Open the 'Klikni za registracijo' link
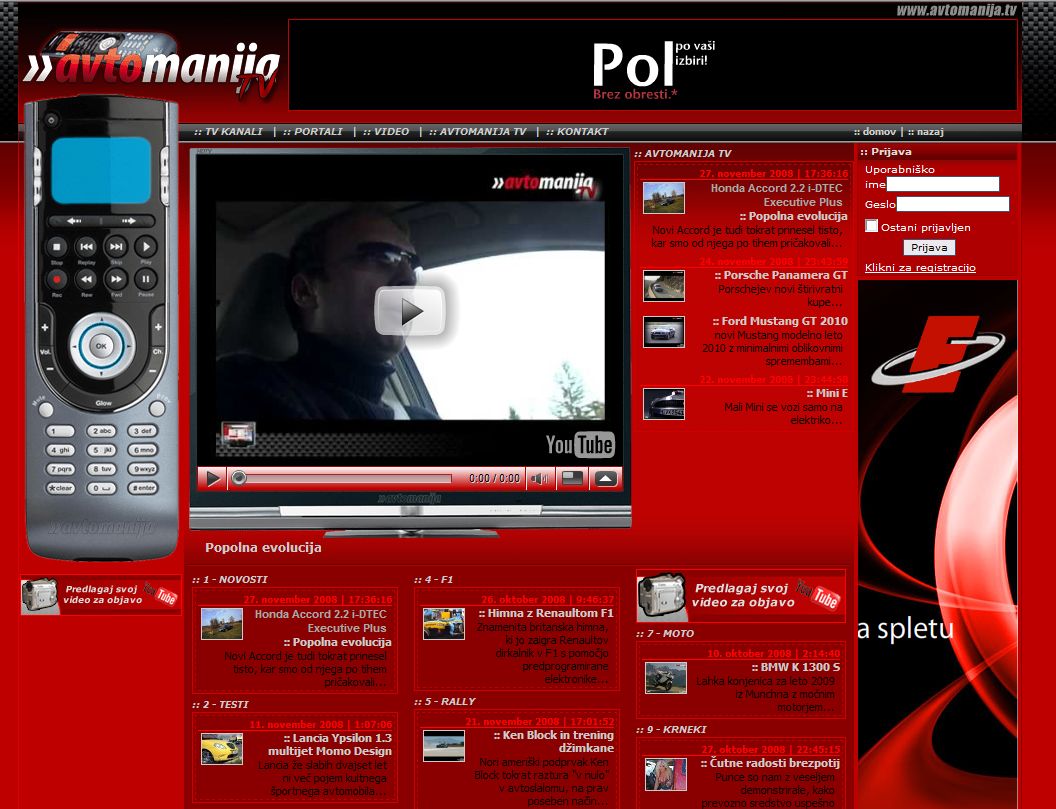Image resolution: width=1056 pixels, height=809 pixels. 920,267
